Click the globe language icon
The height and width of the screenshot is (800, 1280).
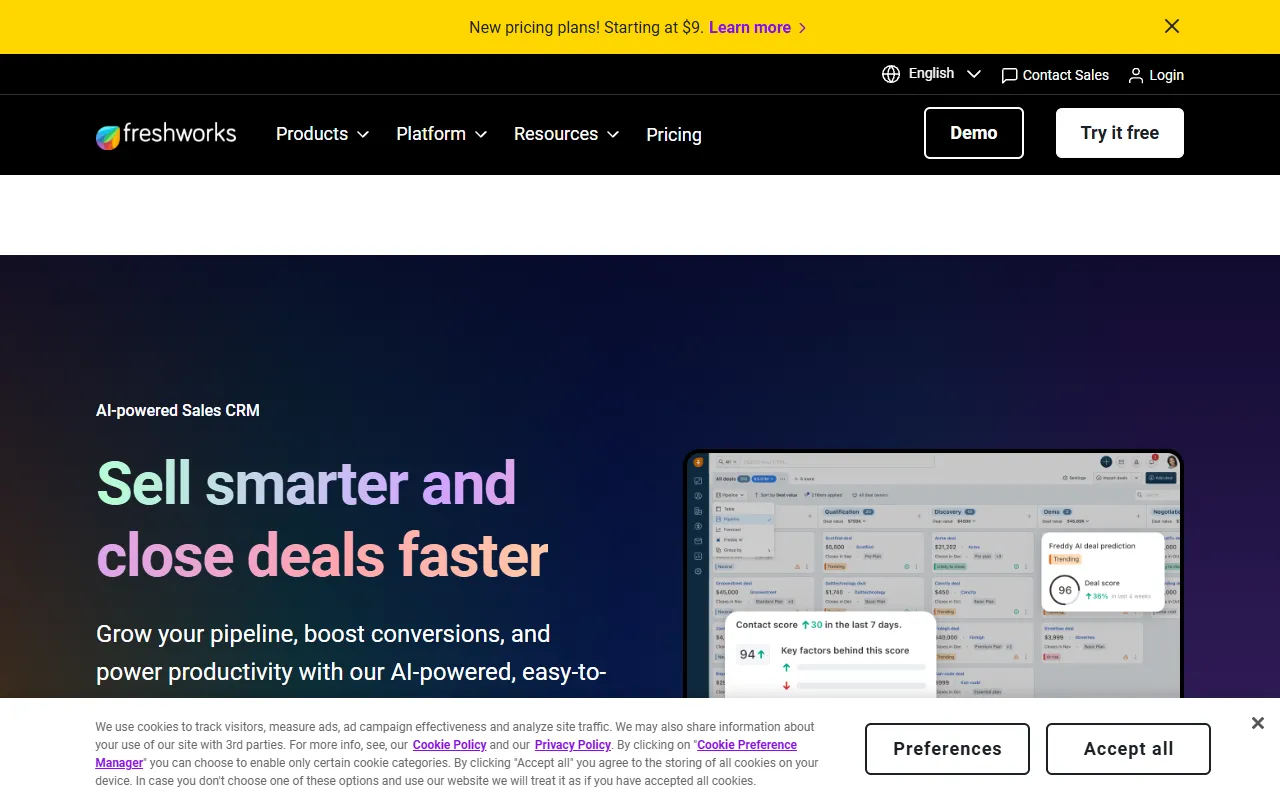891,74
